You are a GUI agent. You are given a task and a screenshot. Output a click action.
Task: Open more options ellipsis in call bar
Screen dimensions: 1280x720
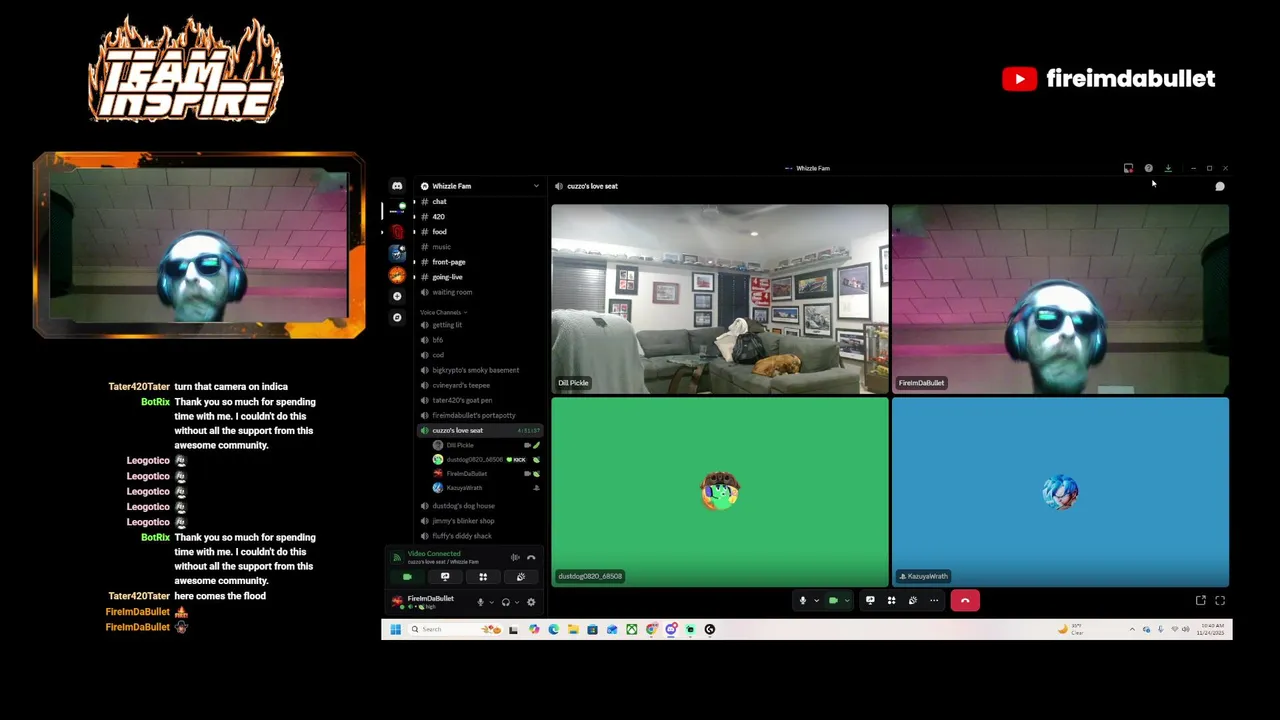(x=934, y=600)
